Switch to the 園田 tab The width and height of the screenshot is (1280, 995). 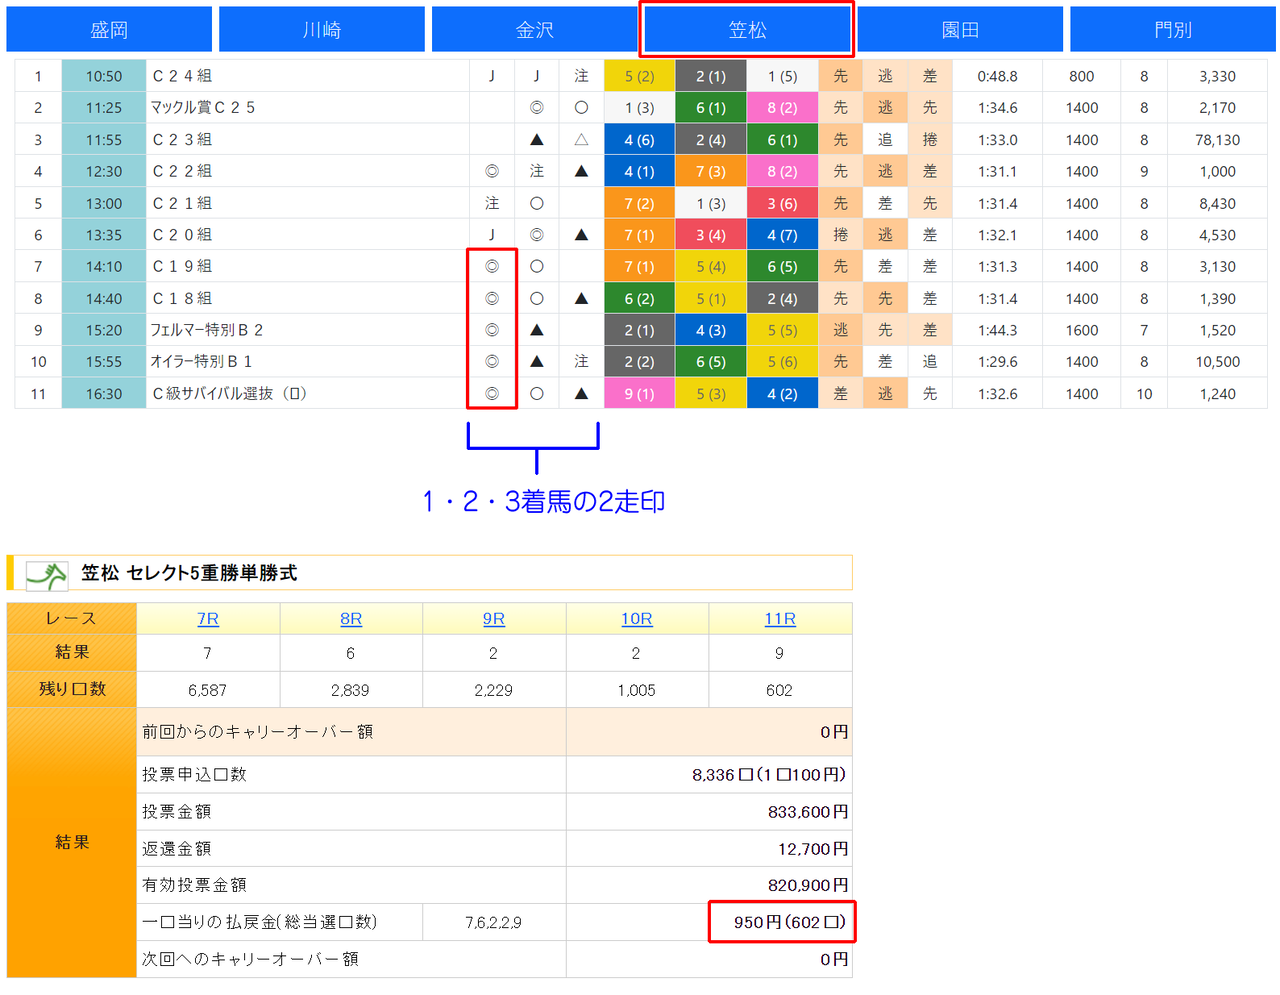(x=960, y=30)
